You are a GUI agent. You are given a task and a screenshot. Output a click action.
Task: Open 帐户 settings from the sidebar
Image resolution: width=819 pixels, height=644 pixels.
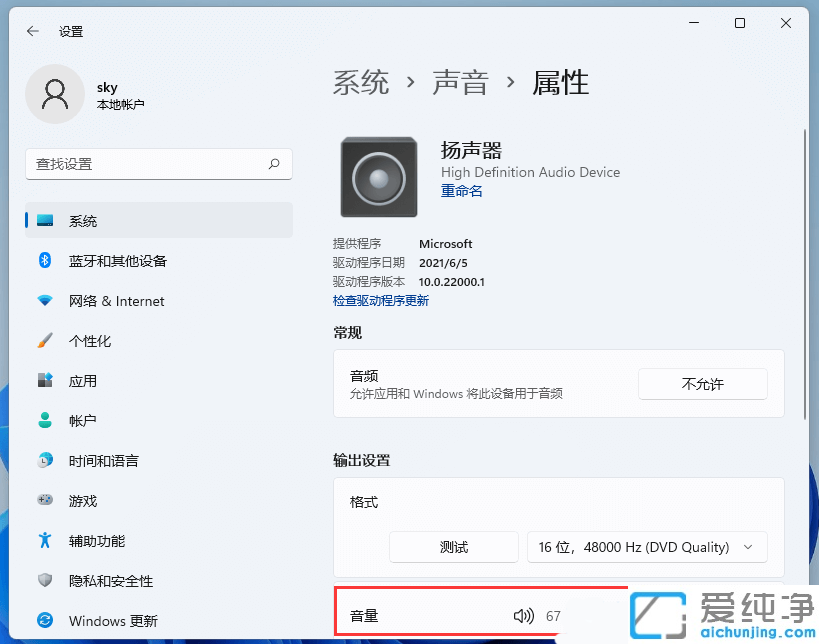[x=84, y=421]
